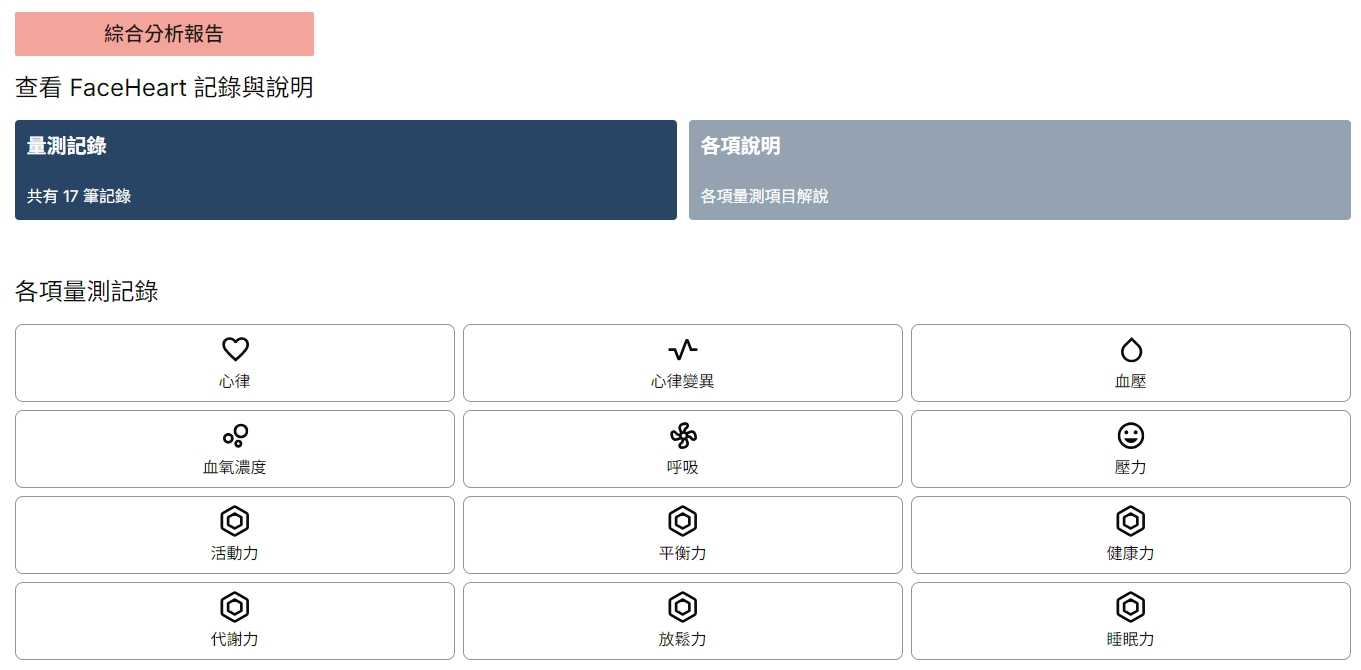The image size is (1361, 670).
Task: Click the heart icon for 心律
Action: pos(235,349)
